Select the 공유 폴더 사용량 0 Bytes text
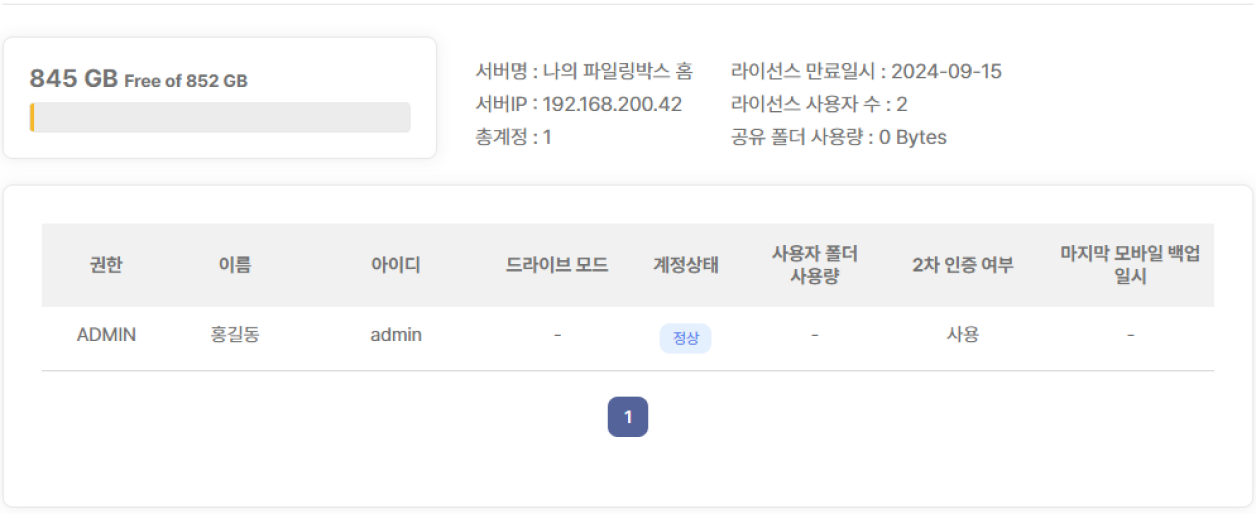This screenshot has width=1256, height=514. click(x=839, y=137)
